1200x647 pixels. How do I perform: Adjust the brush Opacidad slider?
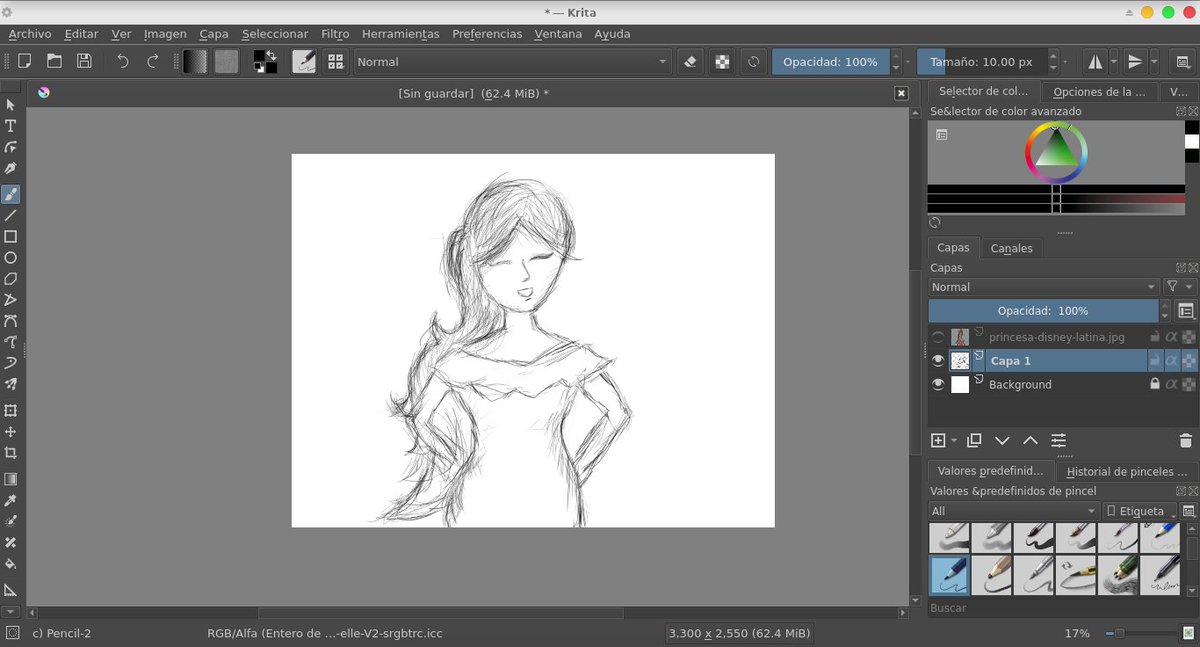coord(830,61)
